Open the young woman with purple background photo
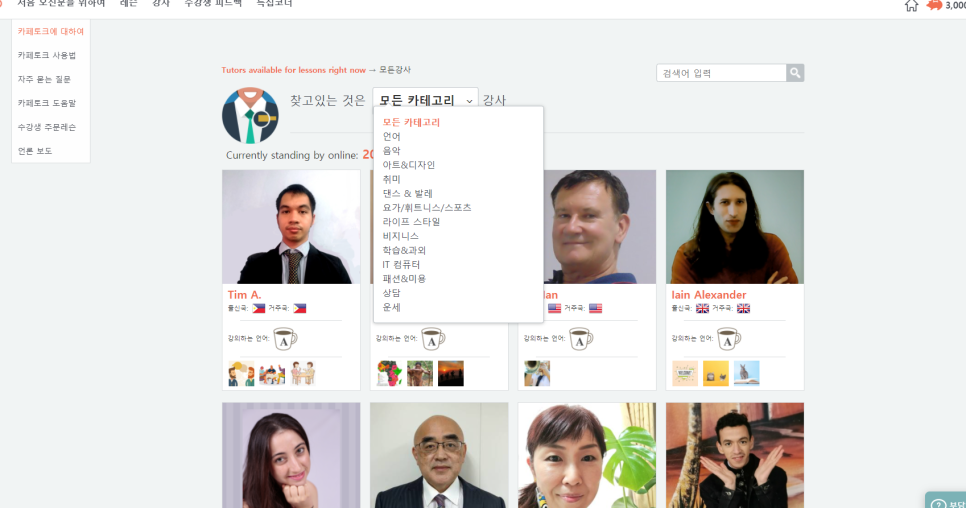 point(291,455)
